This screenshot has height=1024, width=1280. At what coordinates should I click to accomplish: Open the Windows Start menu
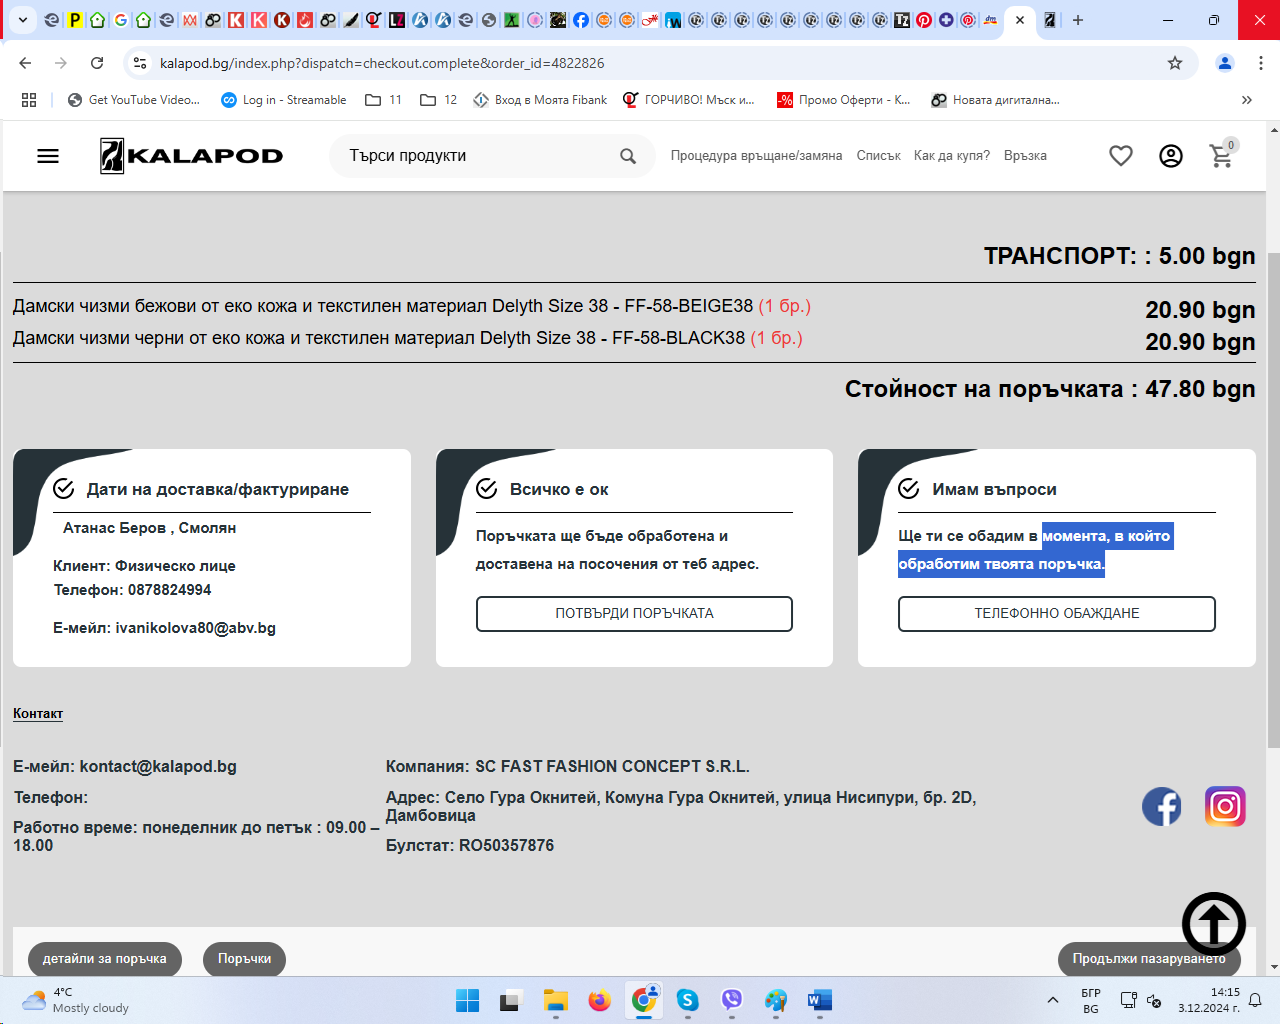pyautogui.click(x=467, y=1000)
